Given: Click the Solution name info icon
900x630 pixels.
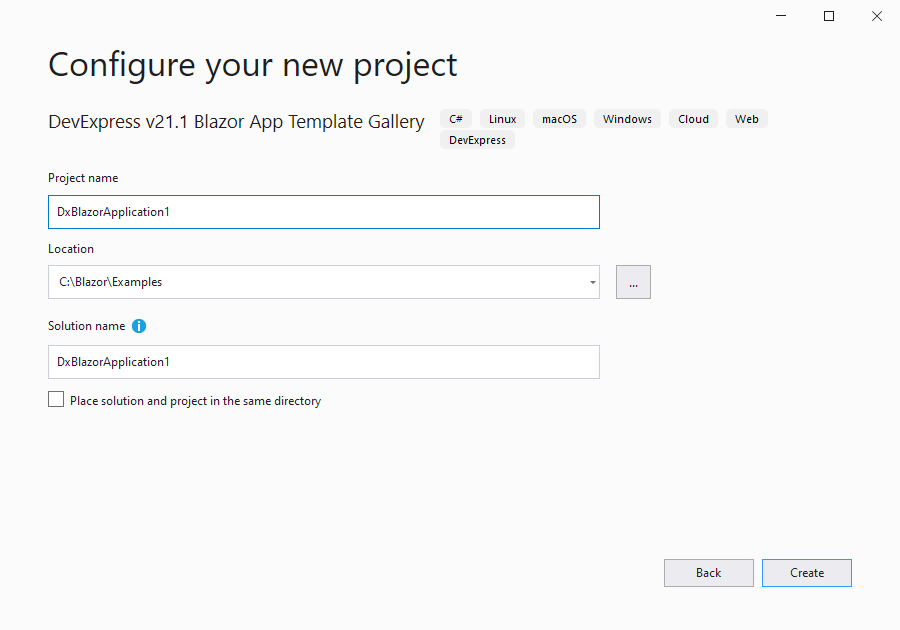Looking at the screenshot, I should click(x=139, y=326).
